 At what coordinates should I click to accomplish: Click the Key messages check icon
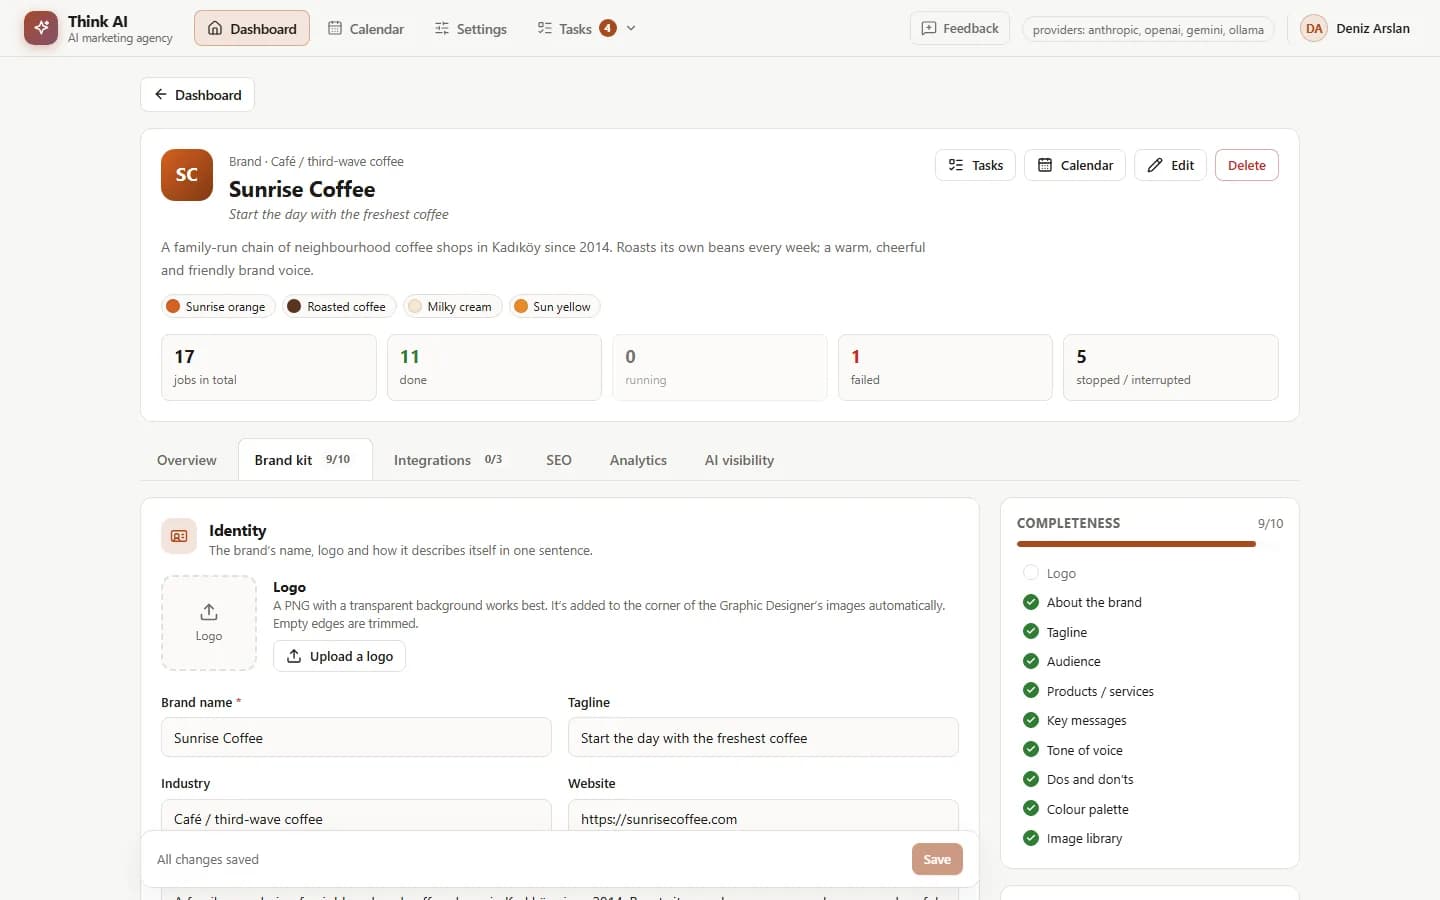click(1031, 720)
